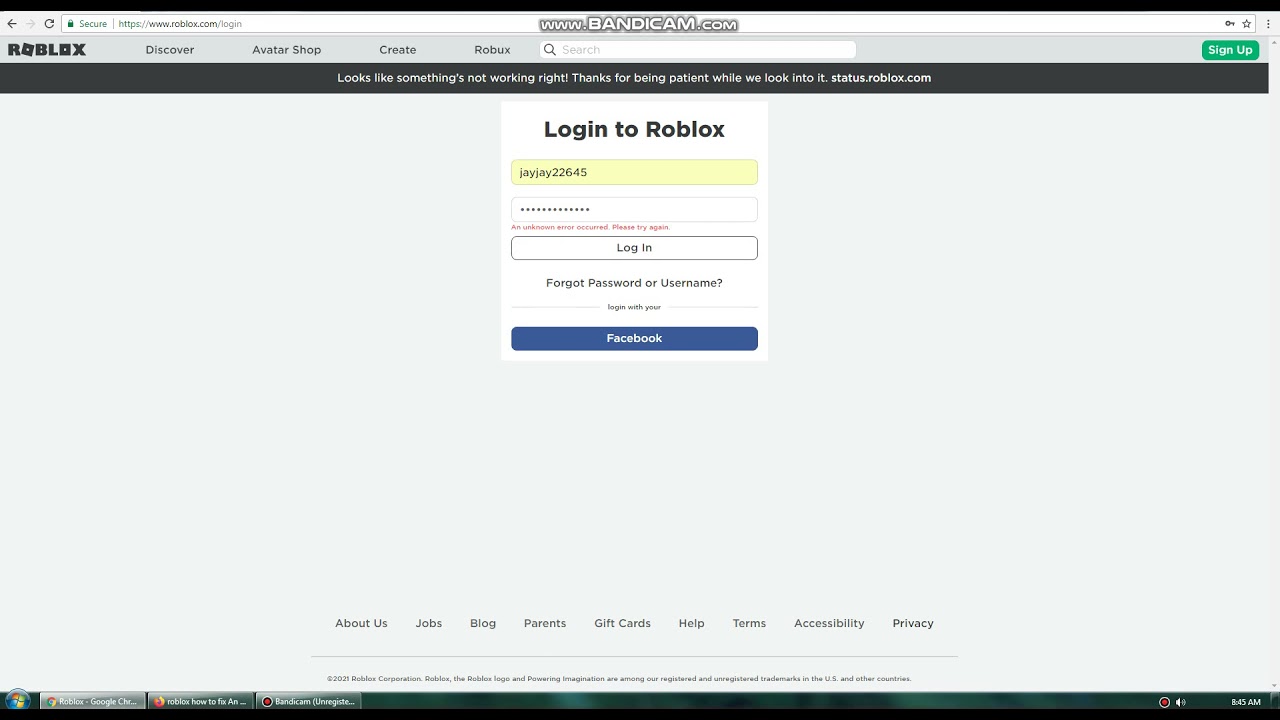Click the address bar URL
Screen dimensions: 1280x720
(180, 23)
